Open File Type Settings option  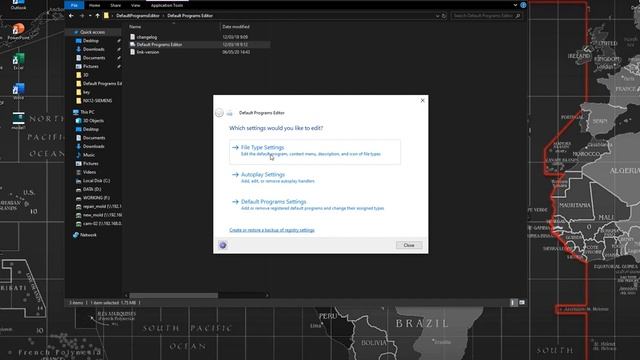(315, 151)
